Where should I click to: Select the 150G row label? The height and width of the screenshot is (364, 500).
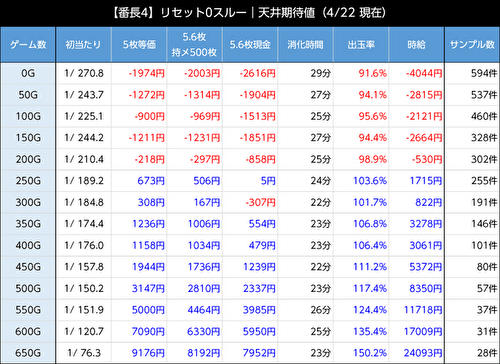(28, 138)
